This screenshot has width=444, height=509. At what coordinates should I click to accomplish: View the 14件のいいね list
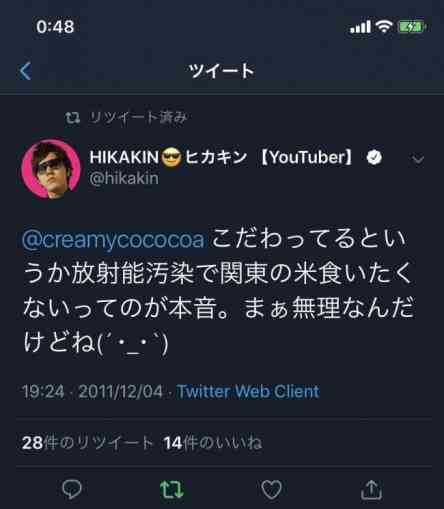pyautogui.click(x=213, y=443)
